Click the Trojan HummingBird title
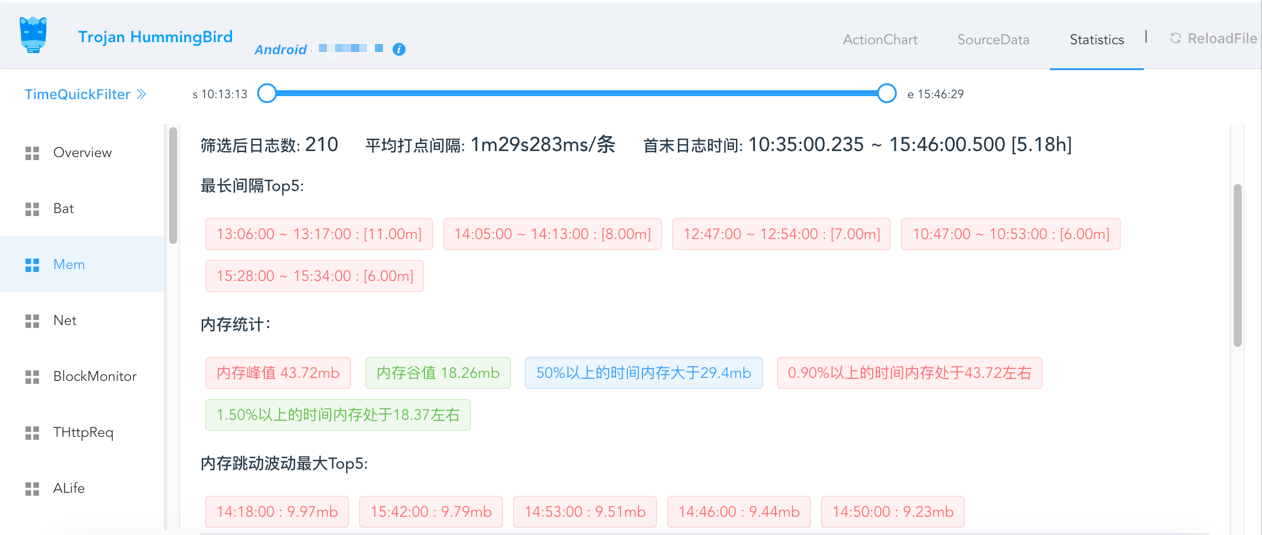The image size is (1262, 535). (x=155, y=37)
